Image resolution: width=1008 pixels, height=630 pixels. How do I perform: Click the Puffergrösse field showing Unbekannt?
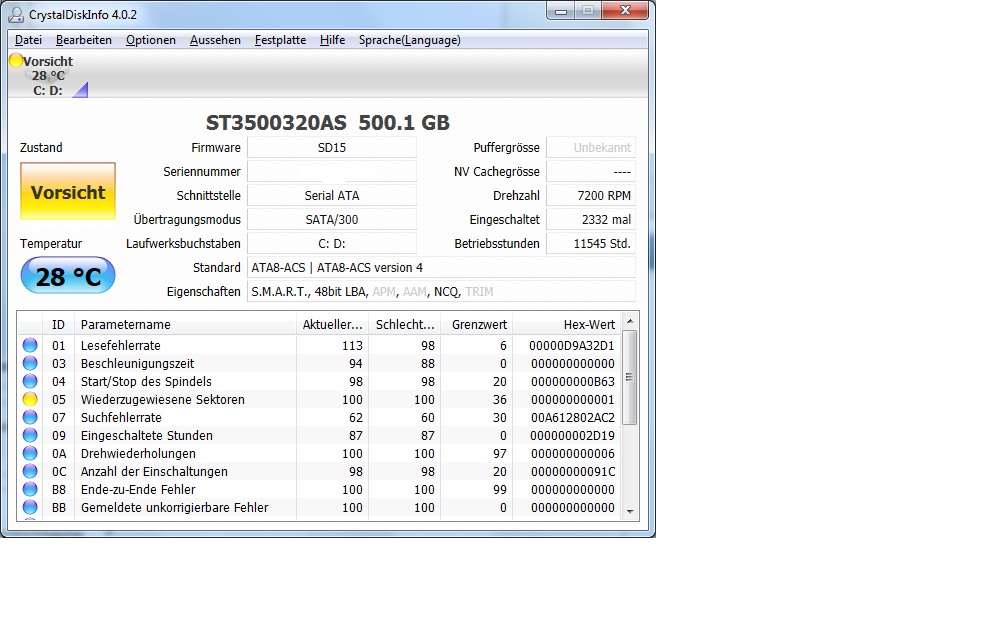(x=591, y=147)
